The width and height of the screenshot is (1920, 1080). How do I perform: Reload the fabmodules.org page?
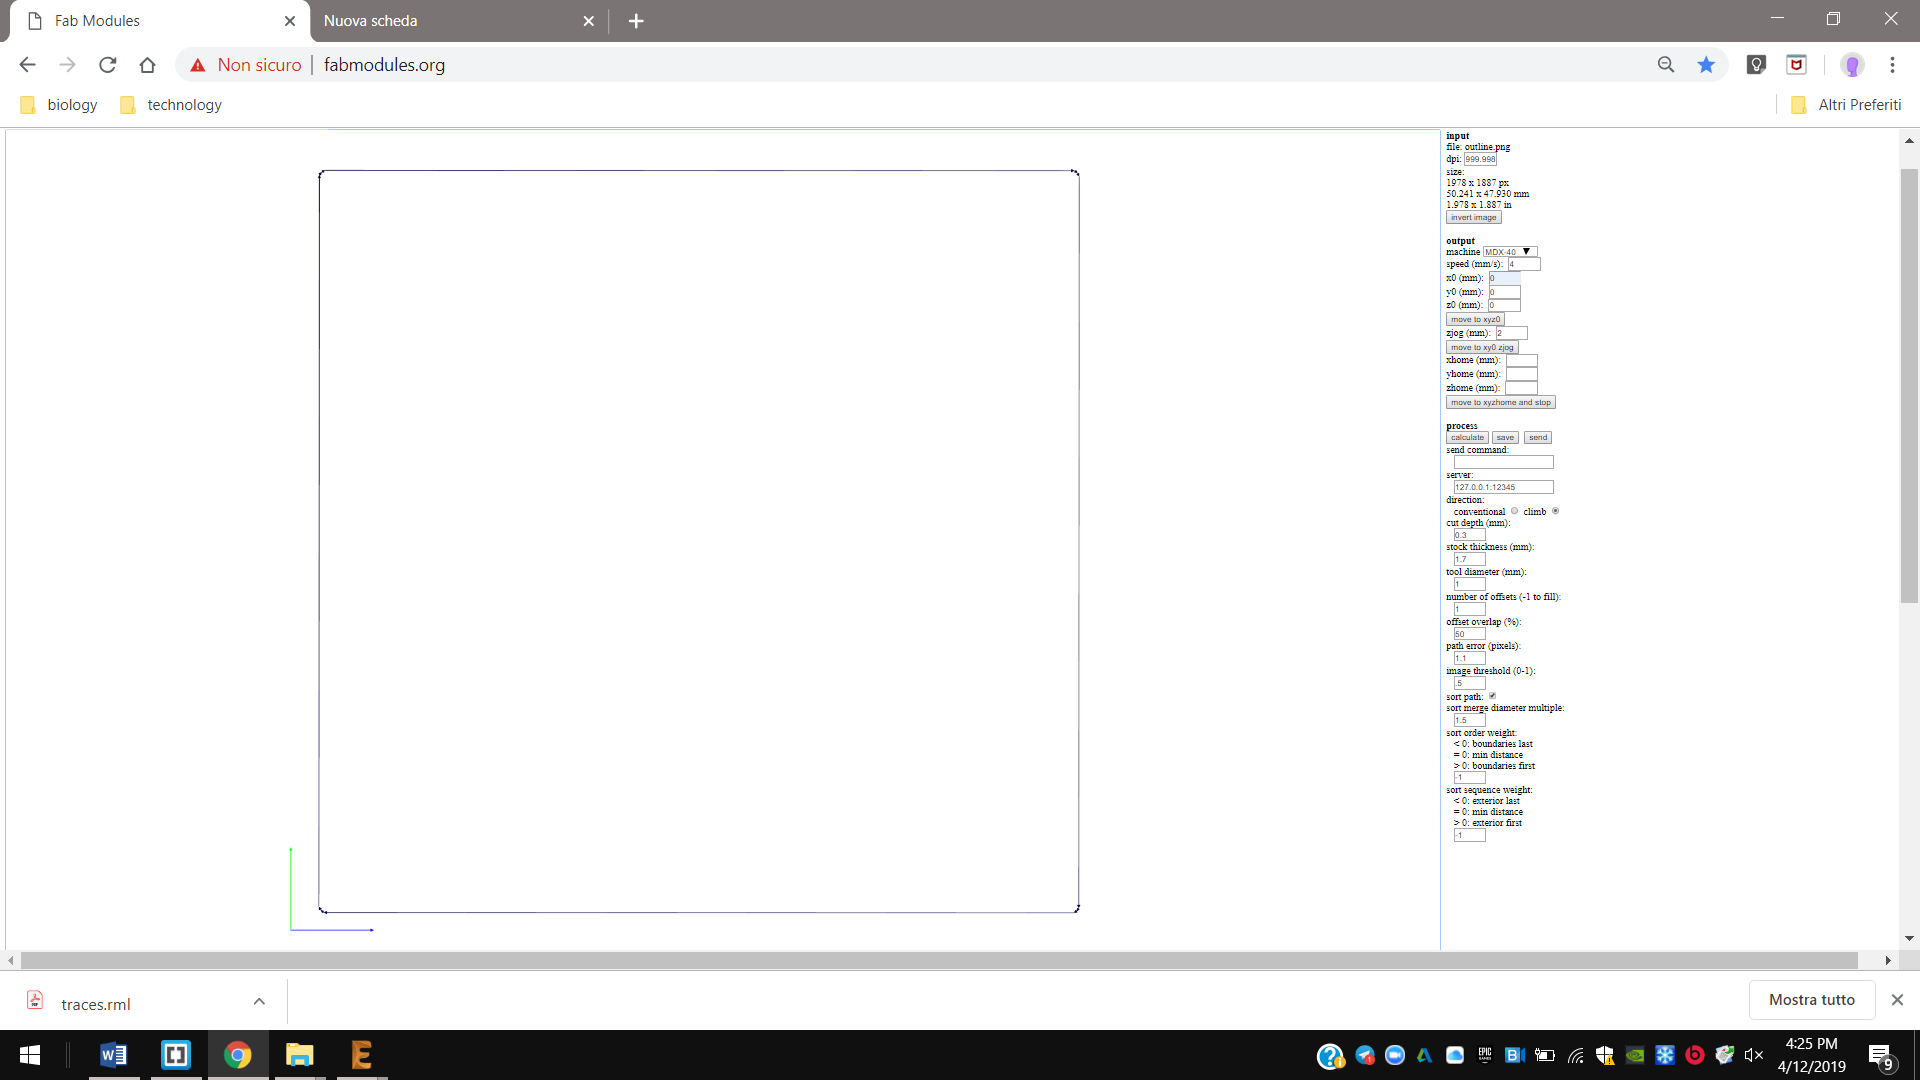[108, 65]
